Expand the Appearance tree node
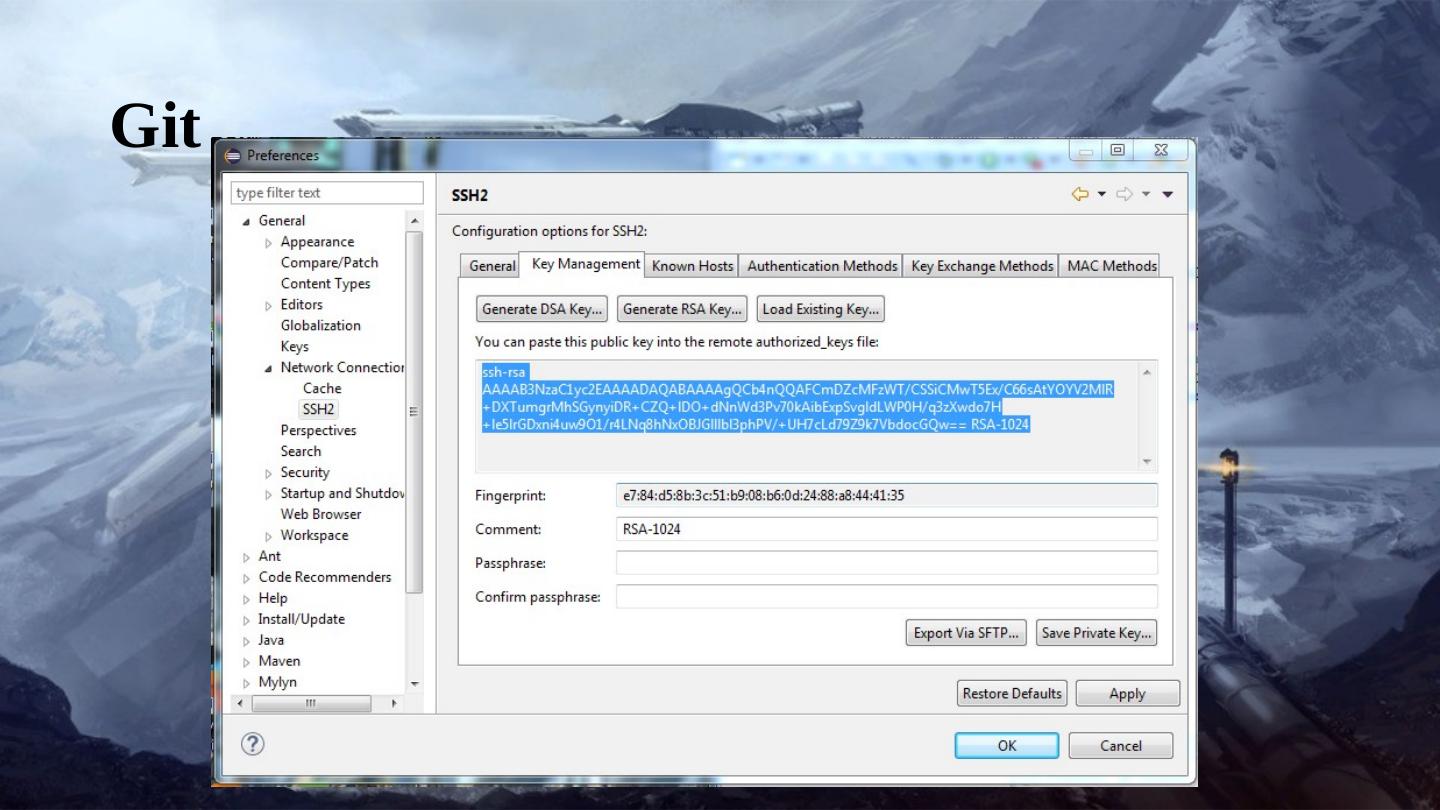This screenshot has height=810, width=1440. click(x=268, y=243)
